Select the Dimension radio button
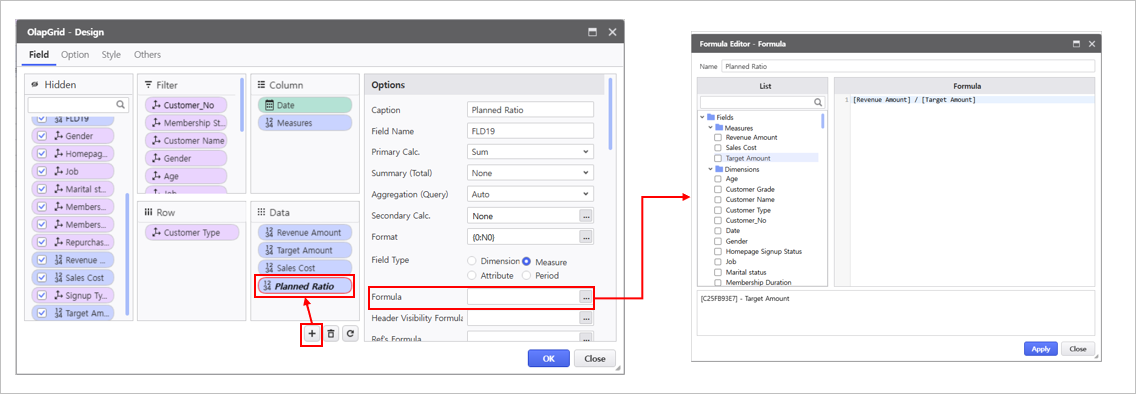Viewport: 1136px width, 394px height. (472, 261)
